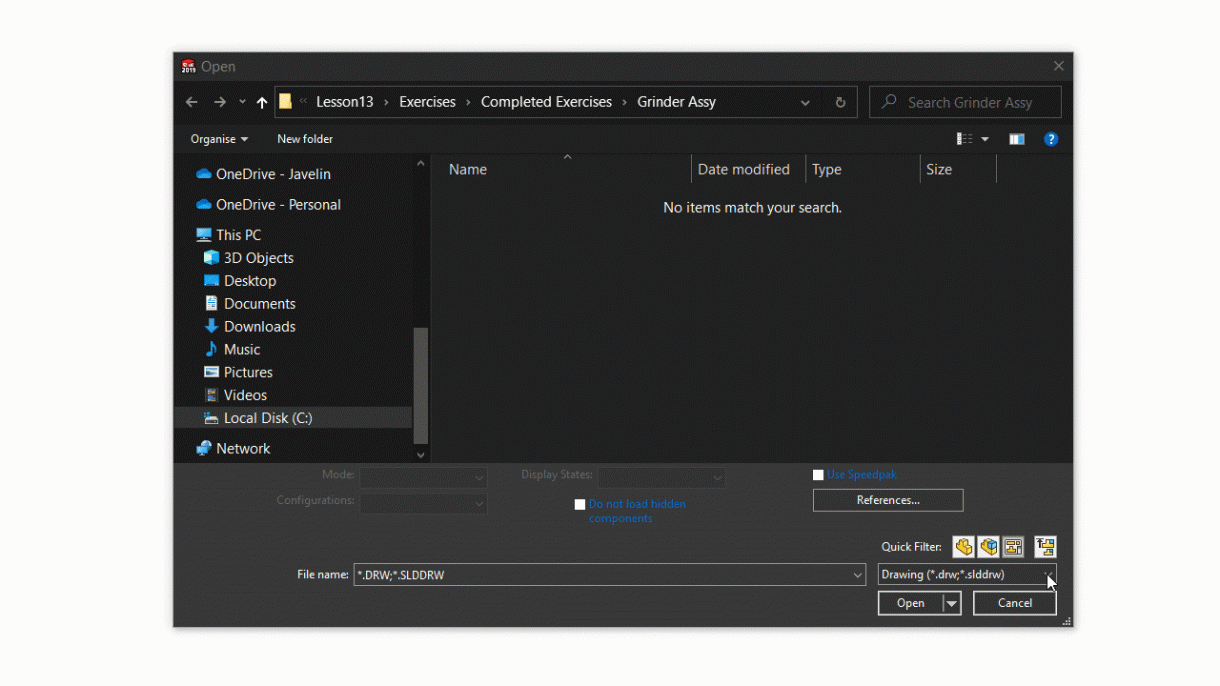Filter by Parts in Quick Filter
Image resolution: width=1220 pixels, height=686 pixels.
click(x=964, y=547)
